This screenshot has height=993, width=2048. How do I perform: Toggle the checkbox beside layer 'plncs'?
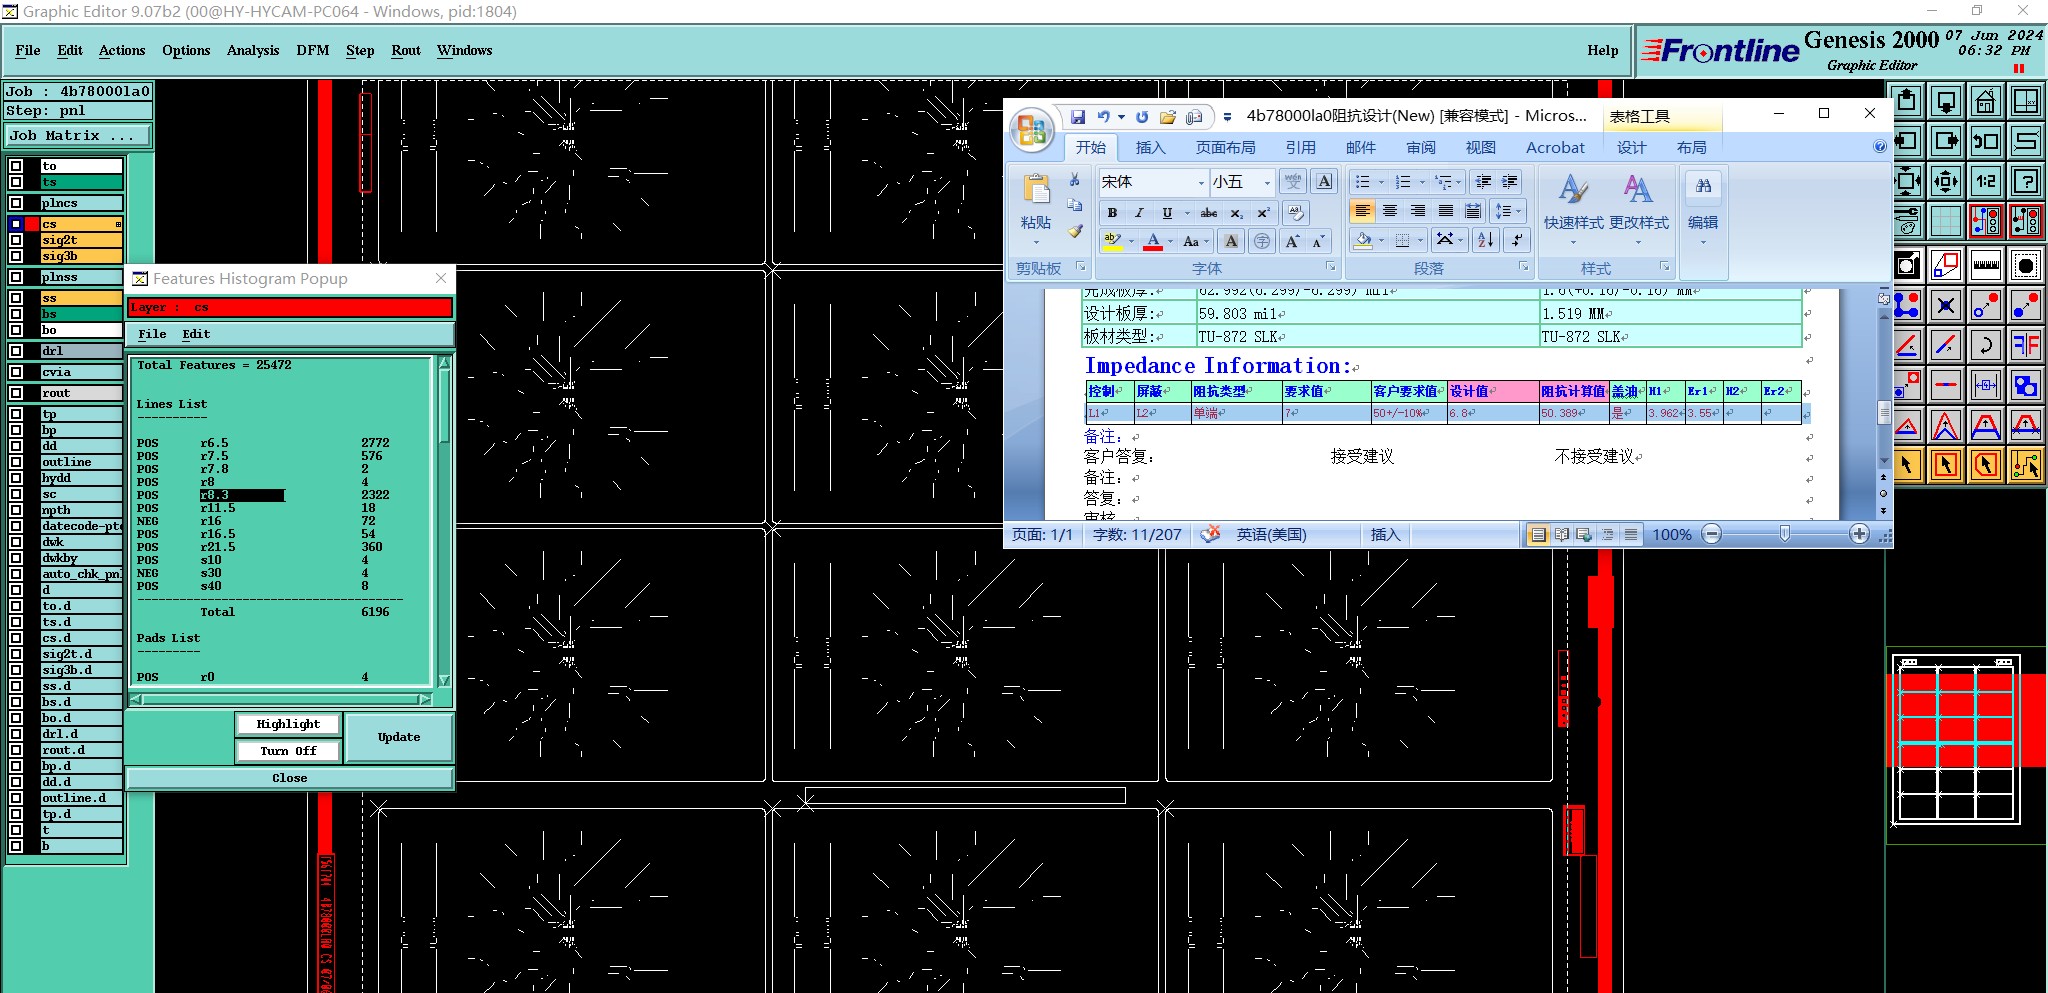pyautogui.click(x=16, y=203)
